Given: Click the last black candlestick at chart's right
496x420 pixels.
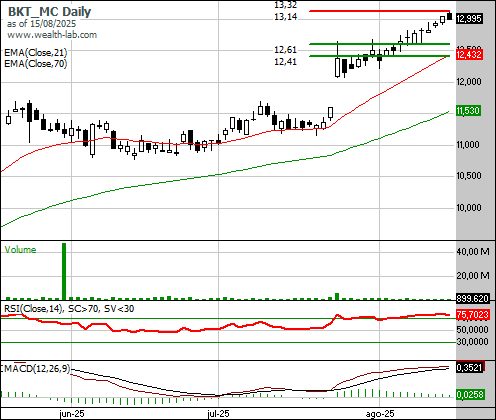Looking at the screenshot, I should tap(449, 16).
